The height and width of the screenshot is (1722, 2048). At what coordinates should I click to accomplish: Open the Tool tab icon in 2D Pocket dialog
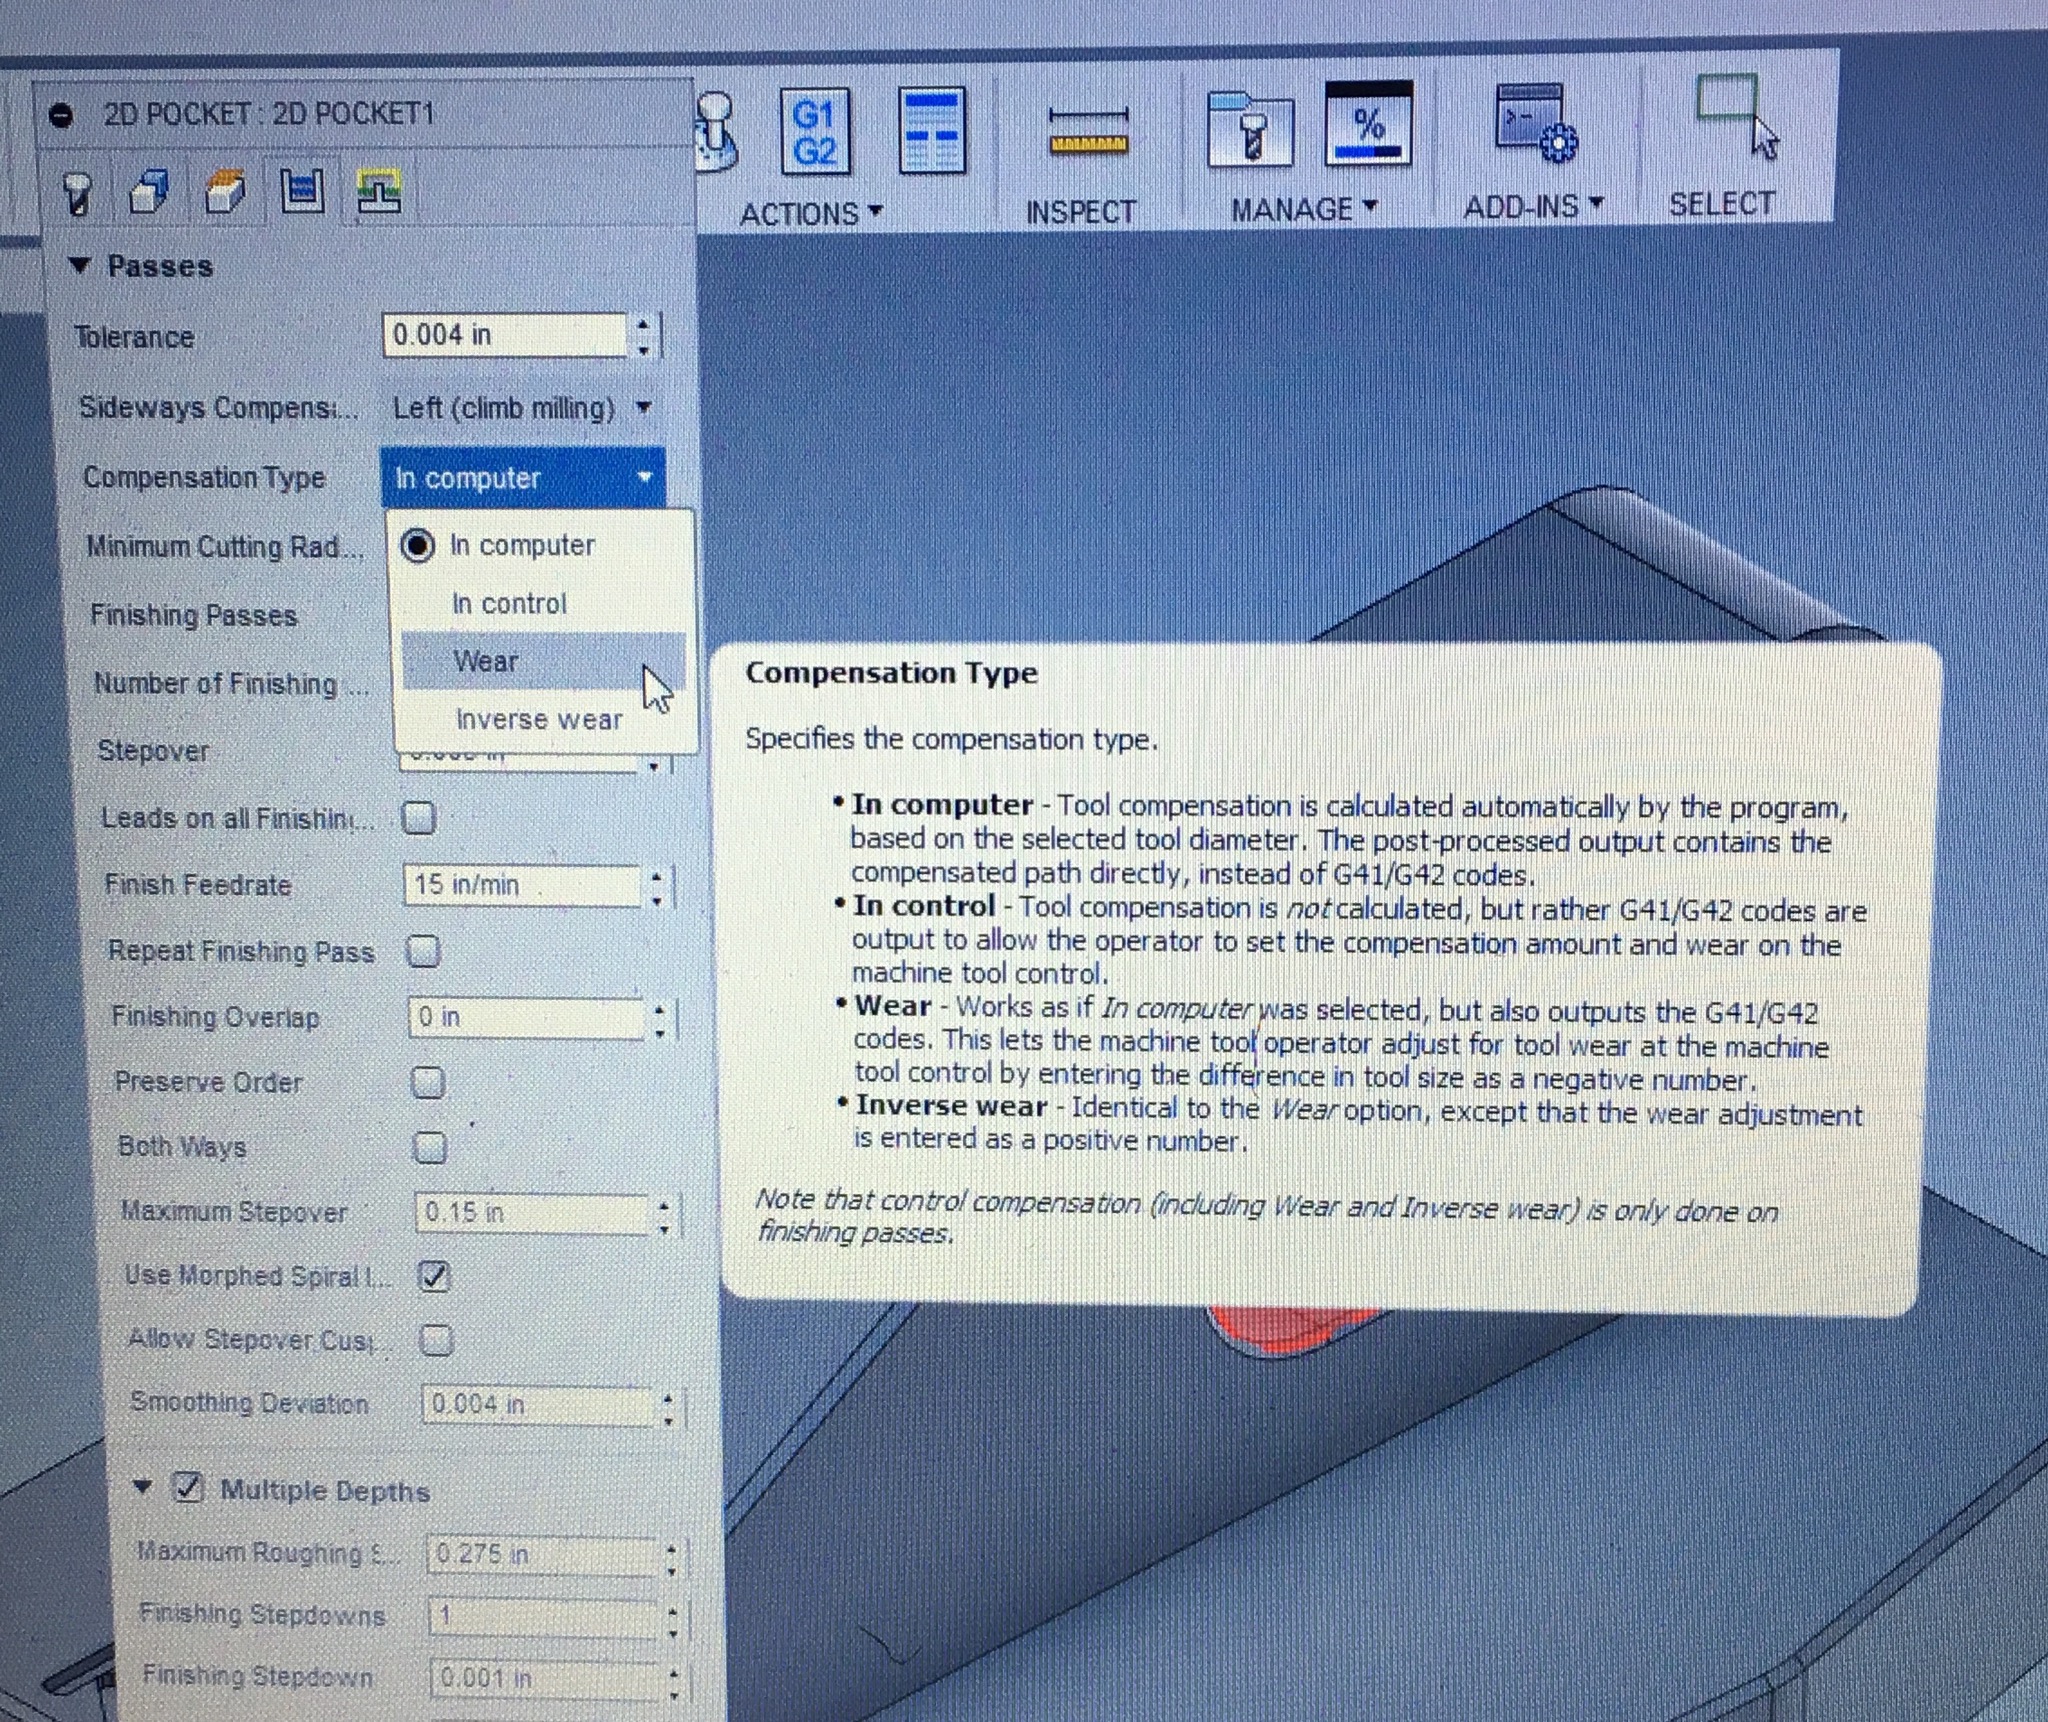[78, 192]
